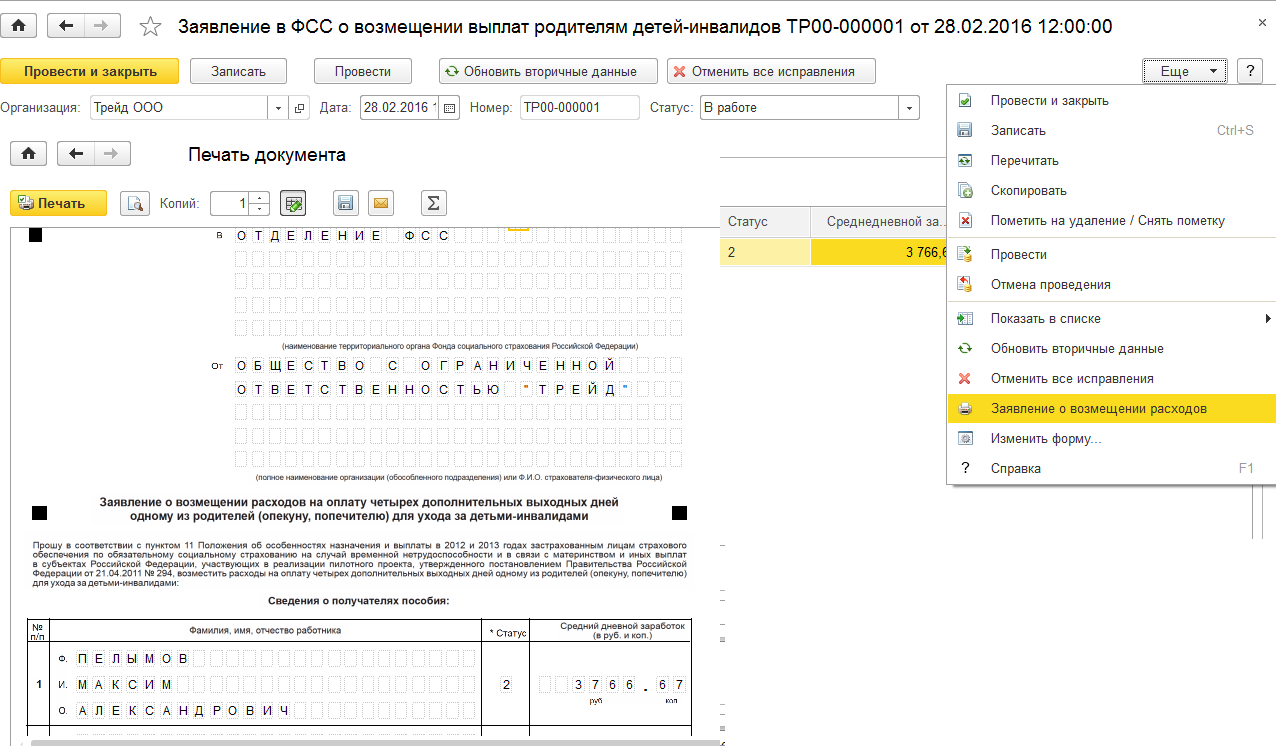Select highlighted cell 3 766,6 in table
This screenshot has width=1276, height=746.
point(879,252)
